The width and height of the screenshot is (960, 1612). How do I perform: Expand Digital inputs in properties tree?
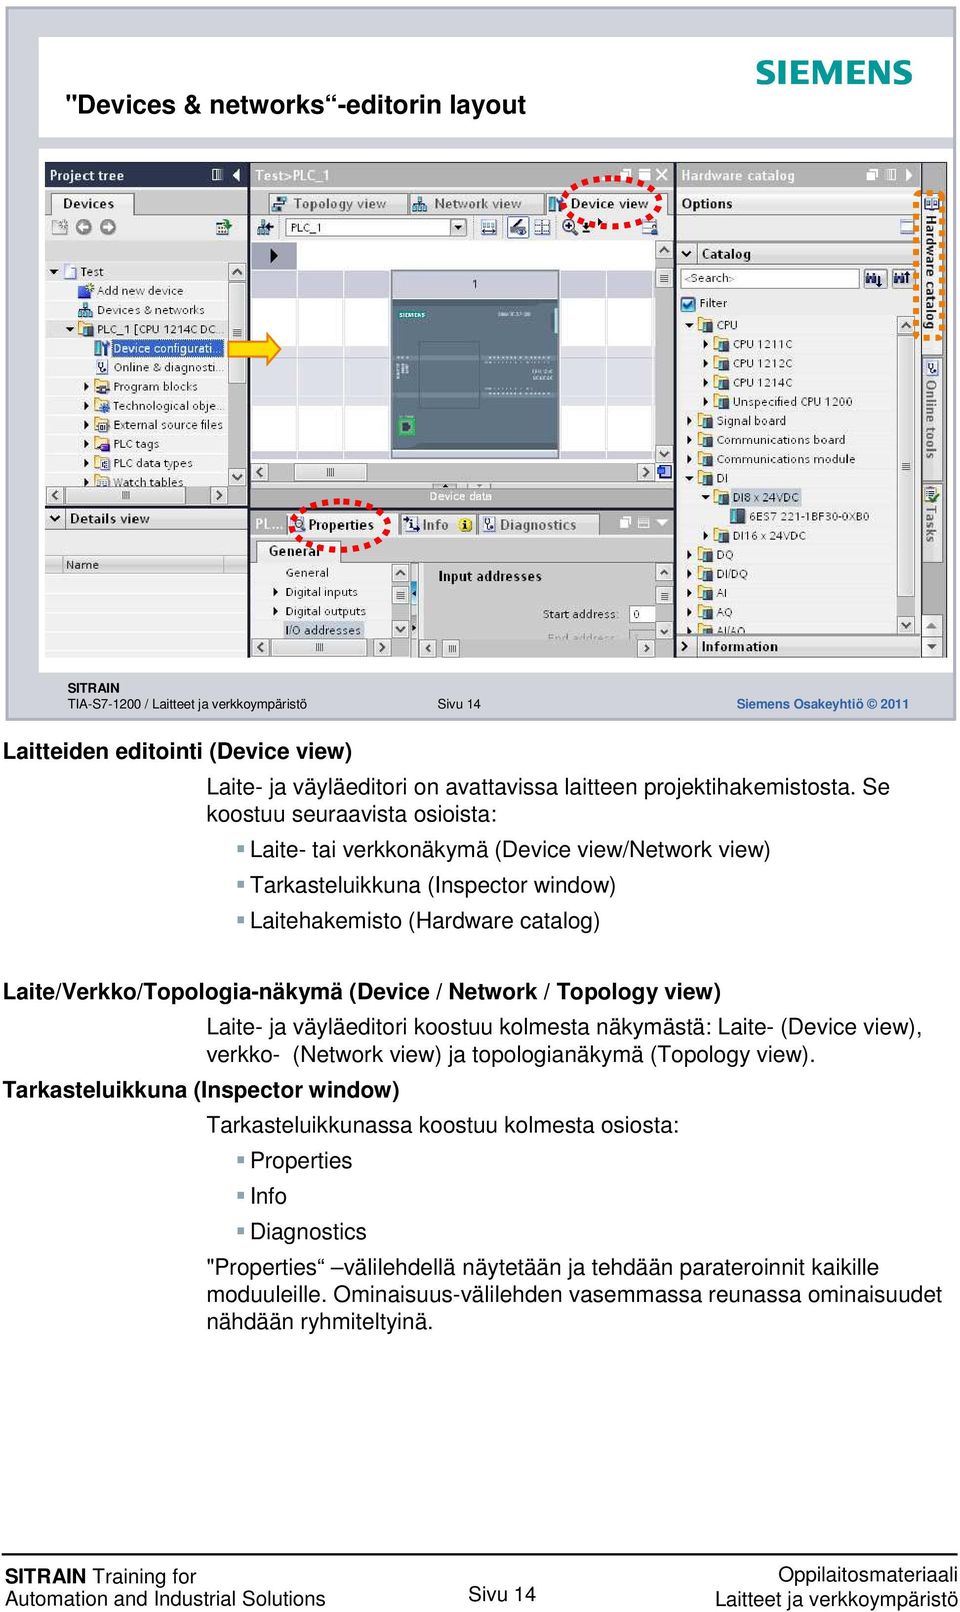tap(276, 592)
